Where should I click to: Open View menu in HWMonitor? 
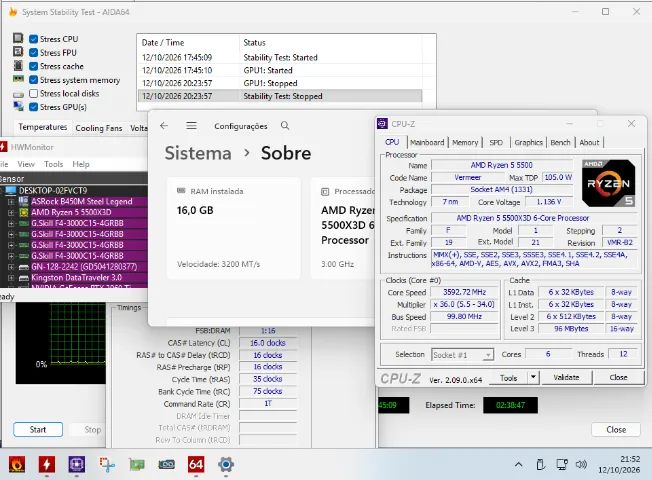26,164
